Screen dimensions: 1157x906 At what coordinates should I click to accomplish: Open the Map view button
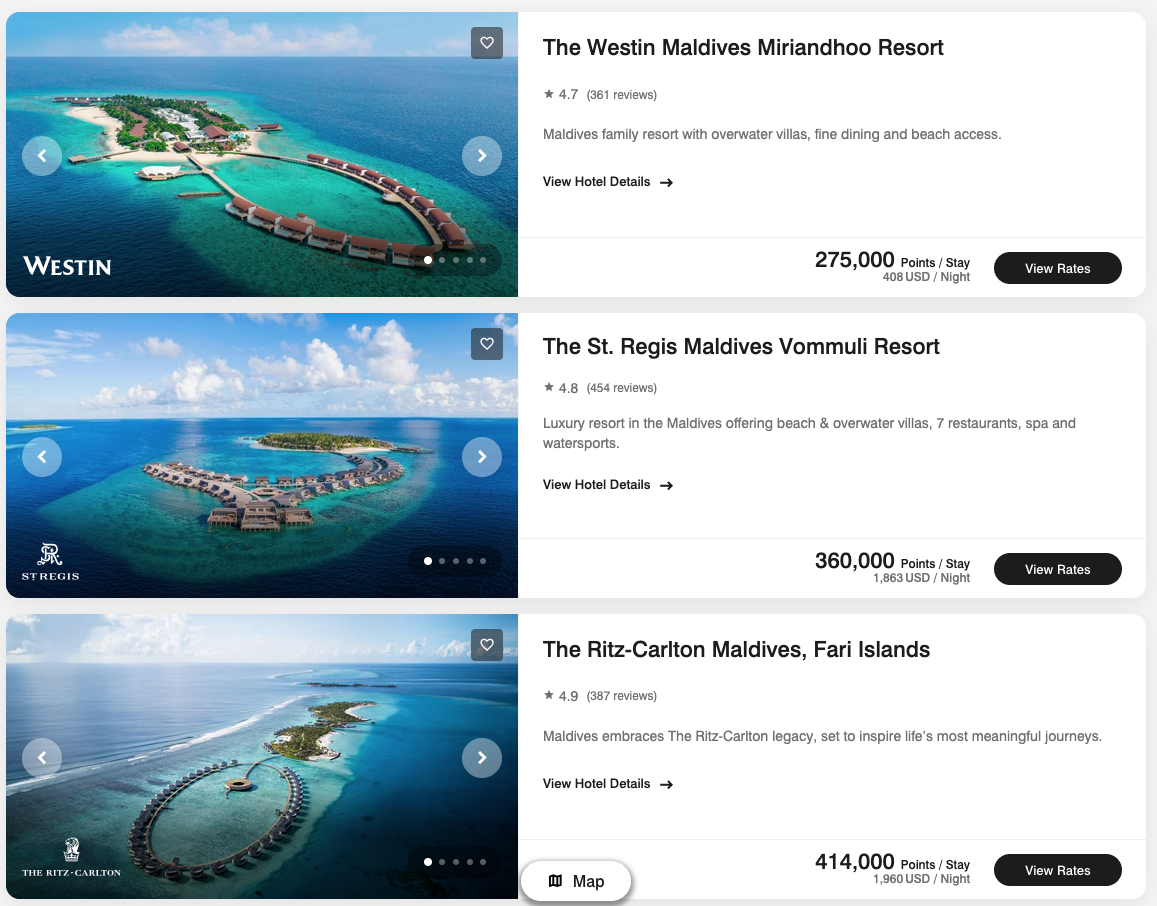click(576, 881)
